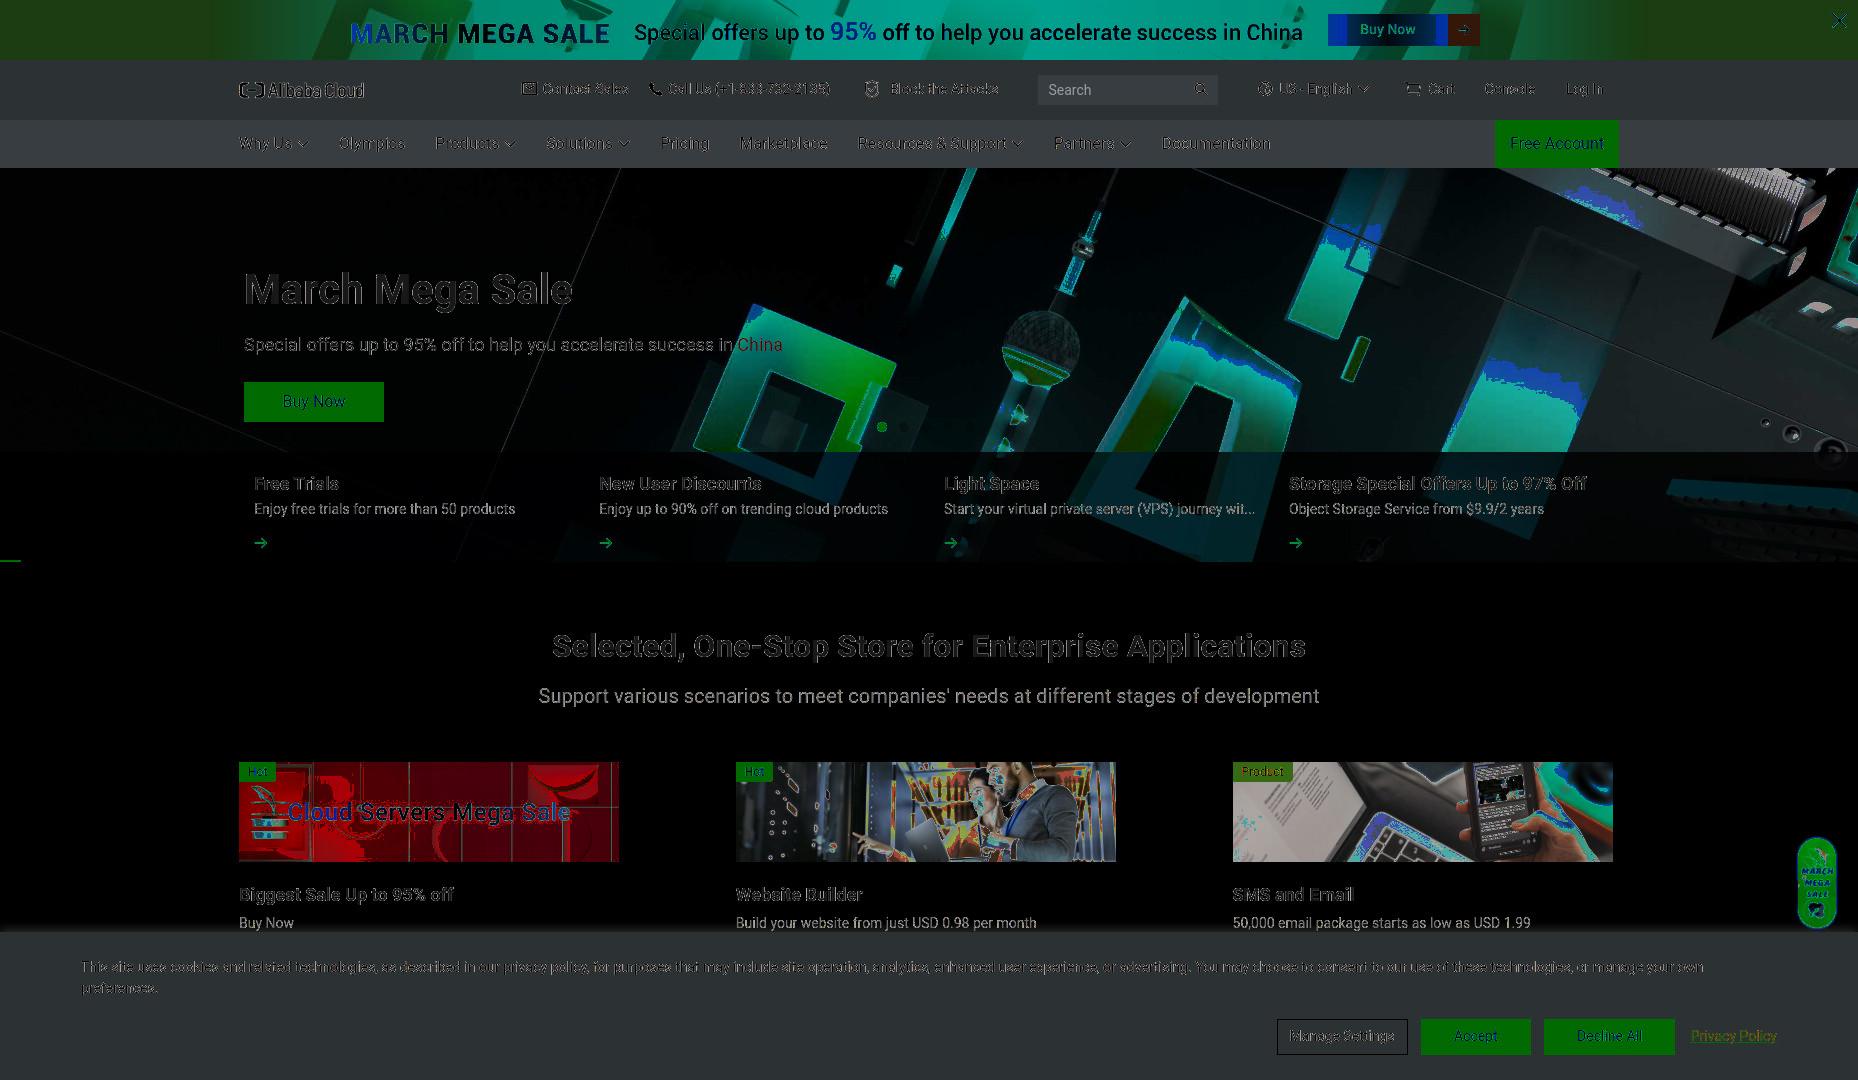Click Biggest Sale Up to 95% off title

(x=346, y=895)
